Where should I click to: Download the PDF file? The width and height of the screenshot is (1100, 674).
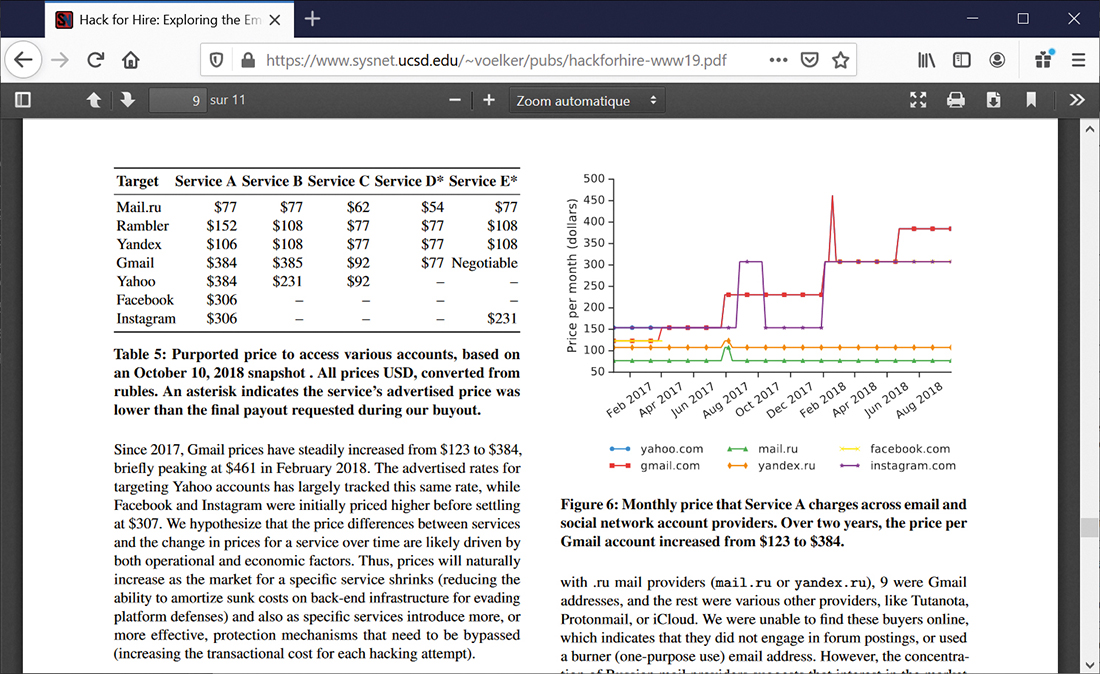pyautogui.click(x=993, y=100)
